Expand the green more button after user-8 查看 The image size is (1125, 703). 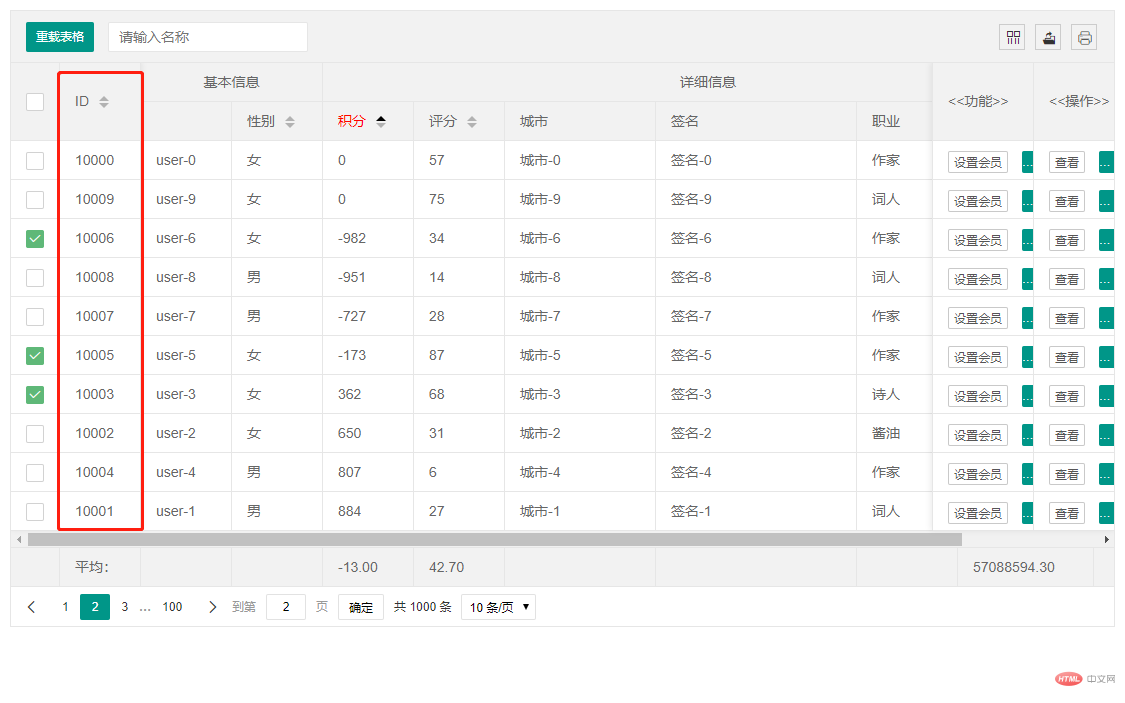1106,280
